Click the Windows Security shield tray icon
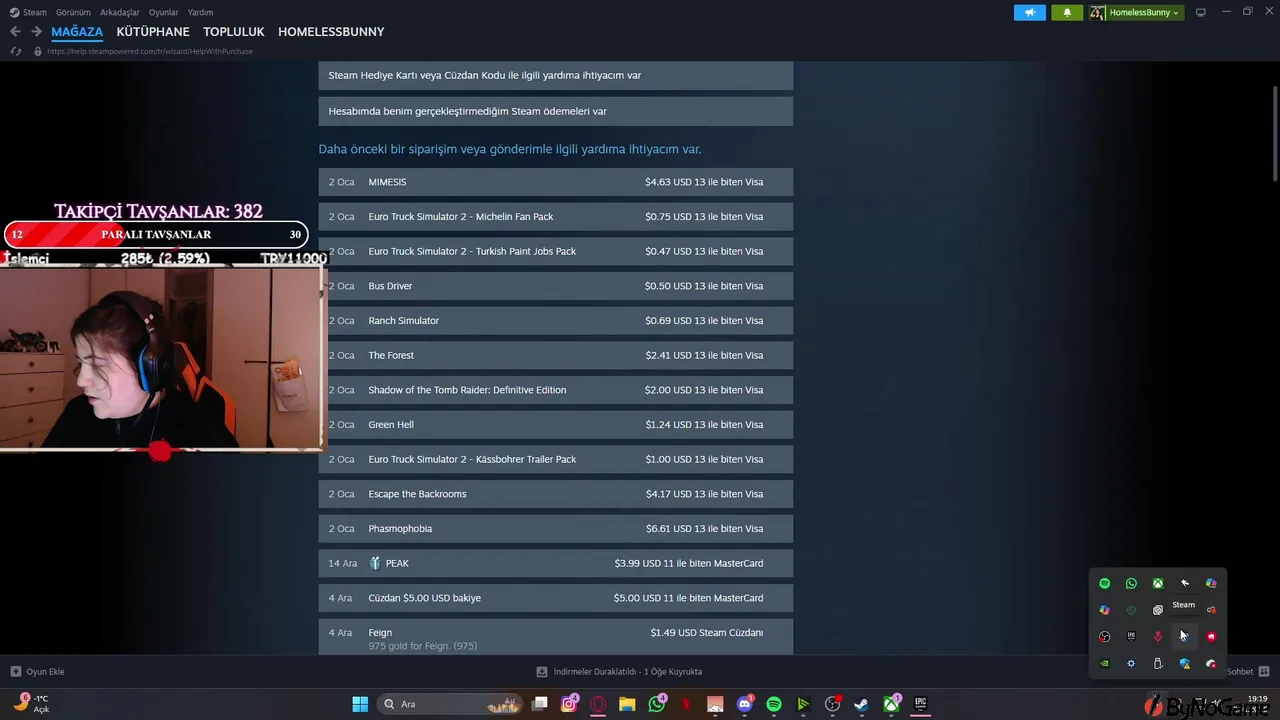Screen dimensions: 1280x720 pos(1185,663)
